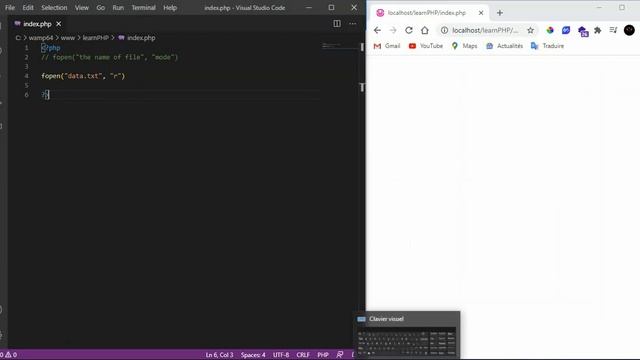Open the Traduire bookmark

point(547,46)
